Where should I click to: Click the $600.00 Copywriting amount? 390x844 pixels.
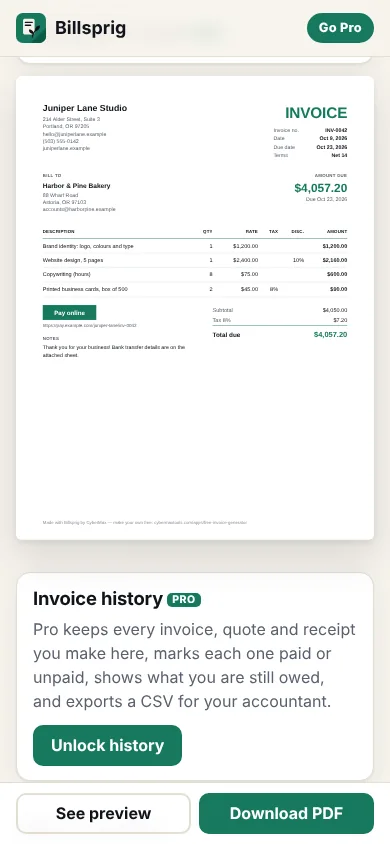(x=335, y=274)
